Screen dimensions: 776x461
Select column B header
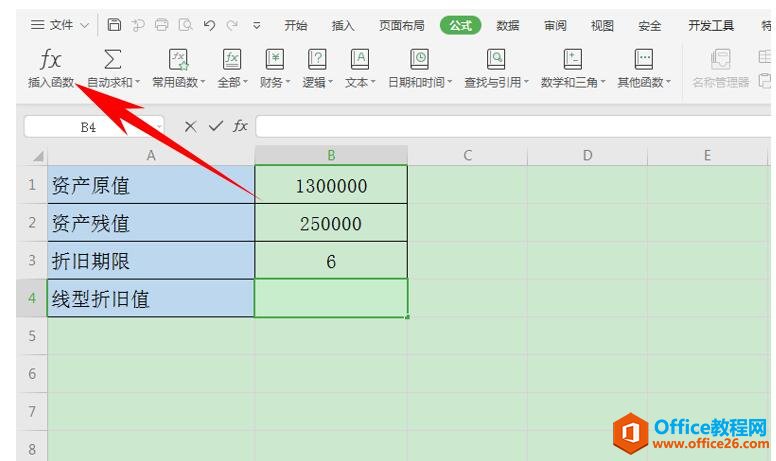(331, 155)
